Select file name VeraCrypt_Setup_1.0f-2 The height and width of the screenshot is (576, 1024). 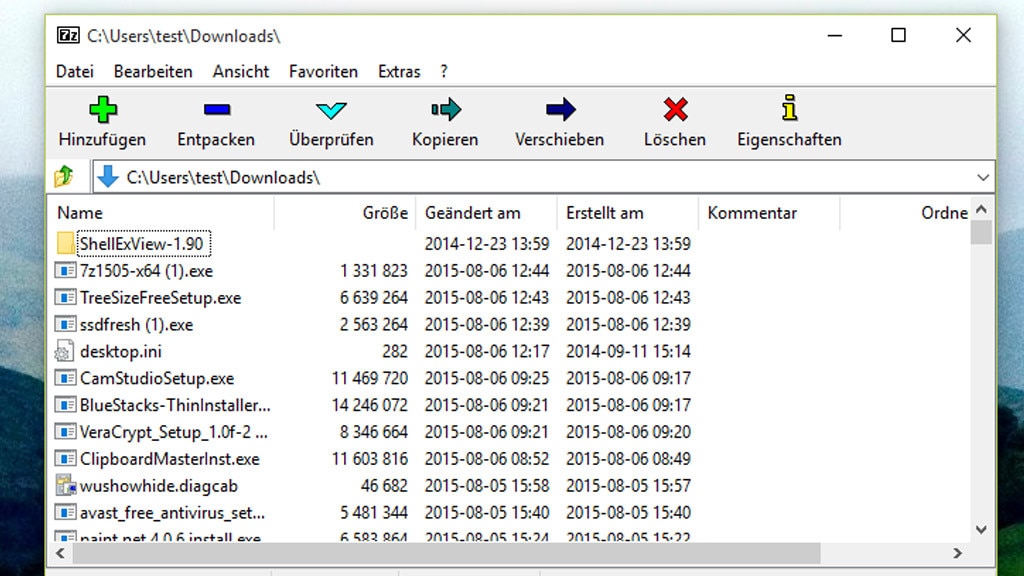click(x=173, y=432)
